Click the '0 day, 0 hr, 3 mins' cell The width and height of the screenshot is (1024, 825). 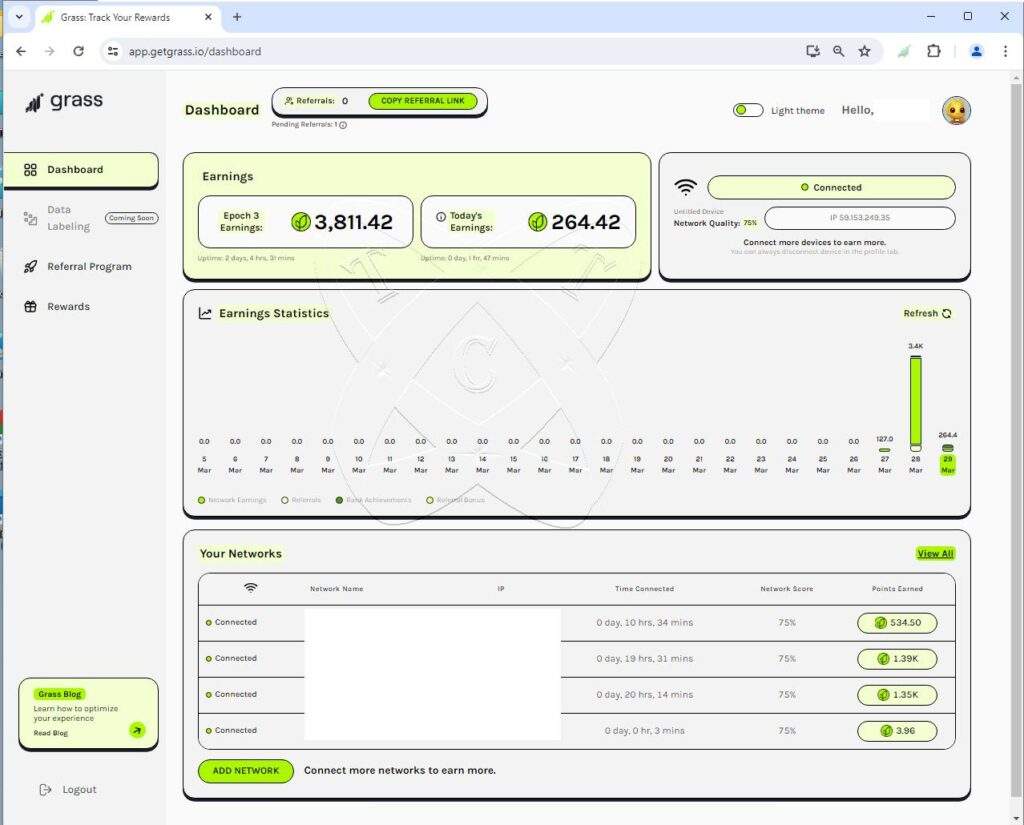(645, 731)
